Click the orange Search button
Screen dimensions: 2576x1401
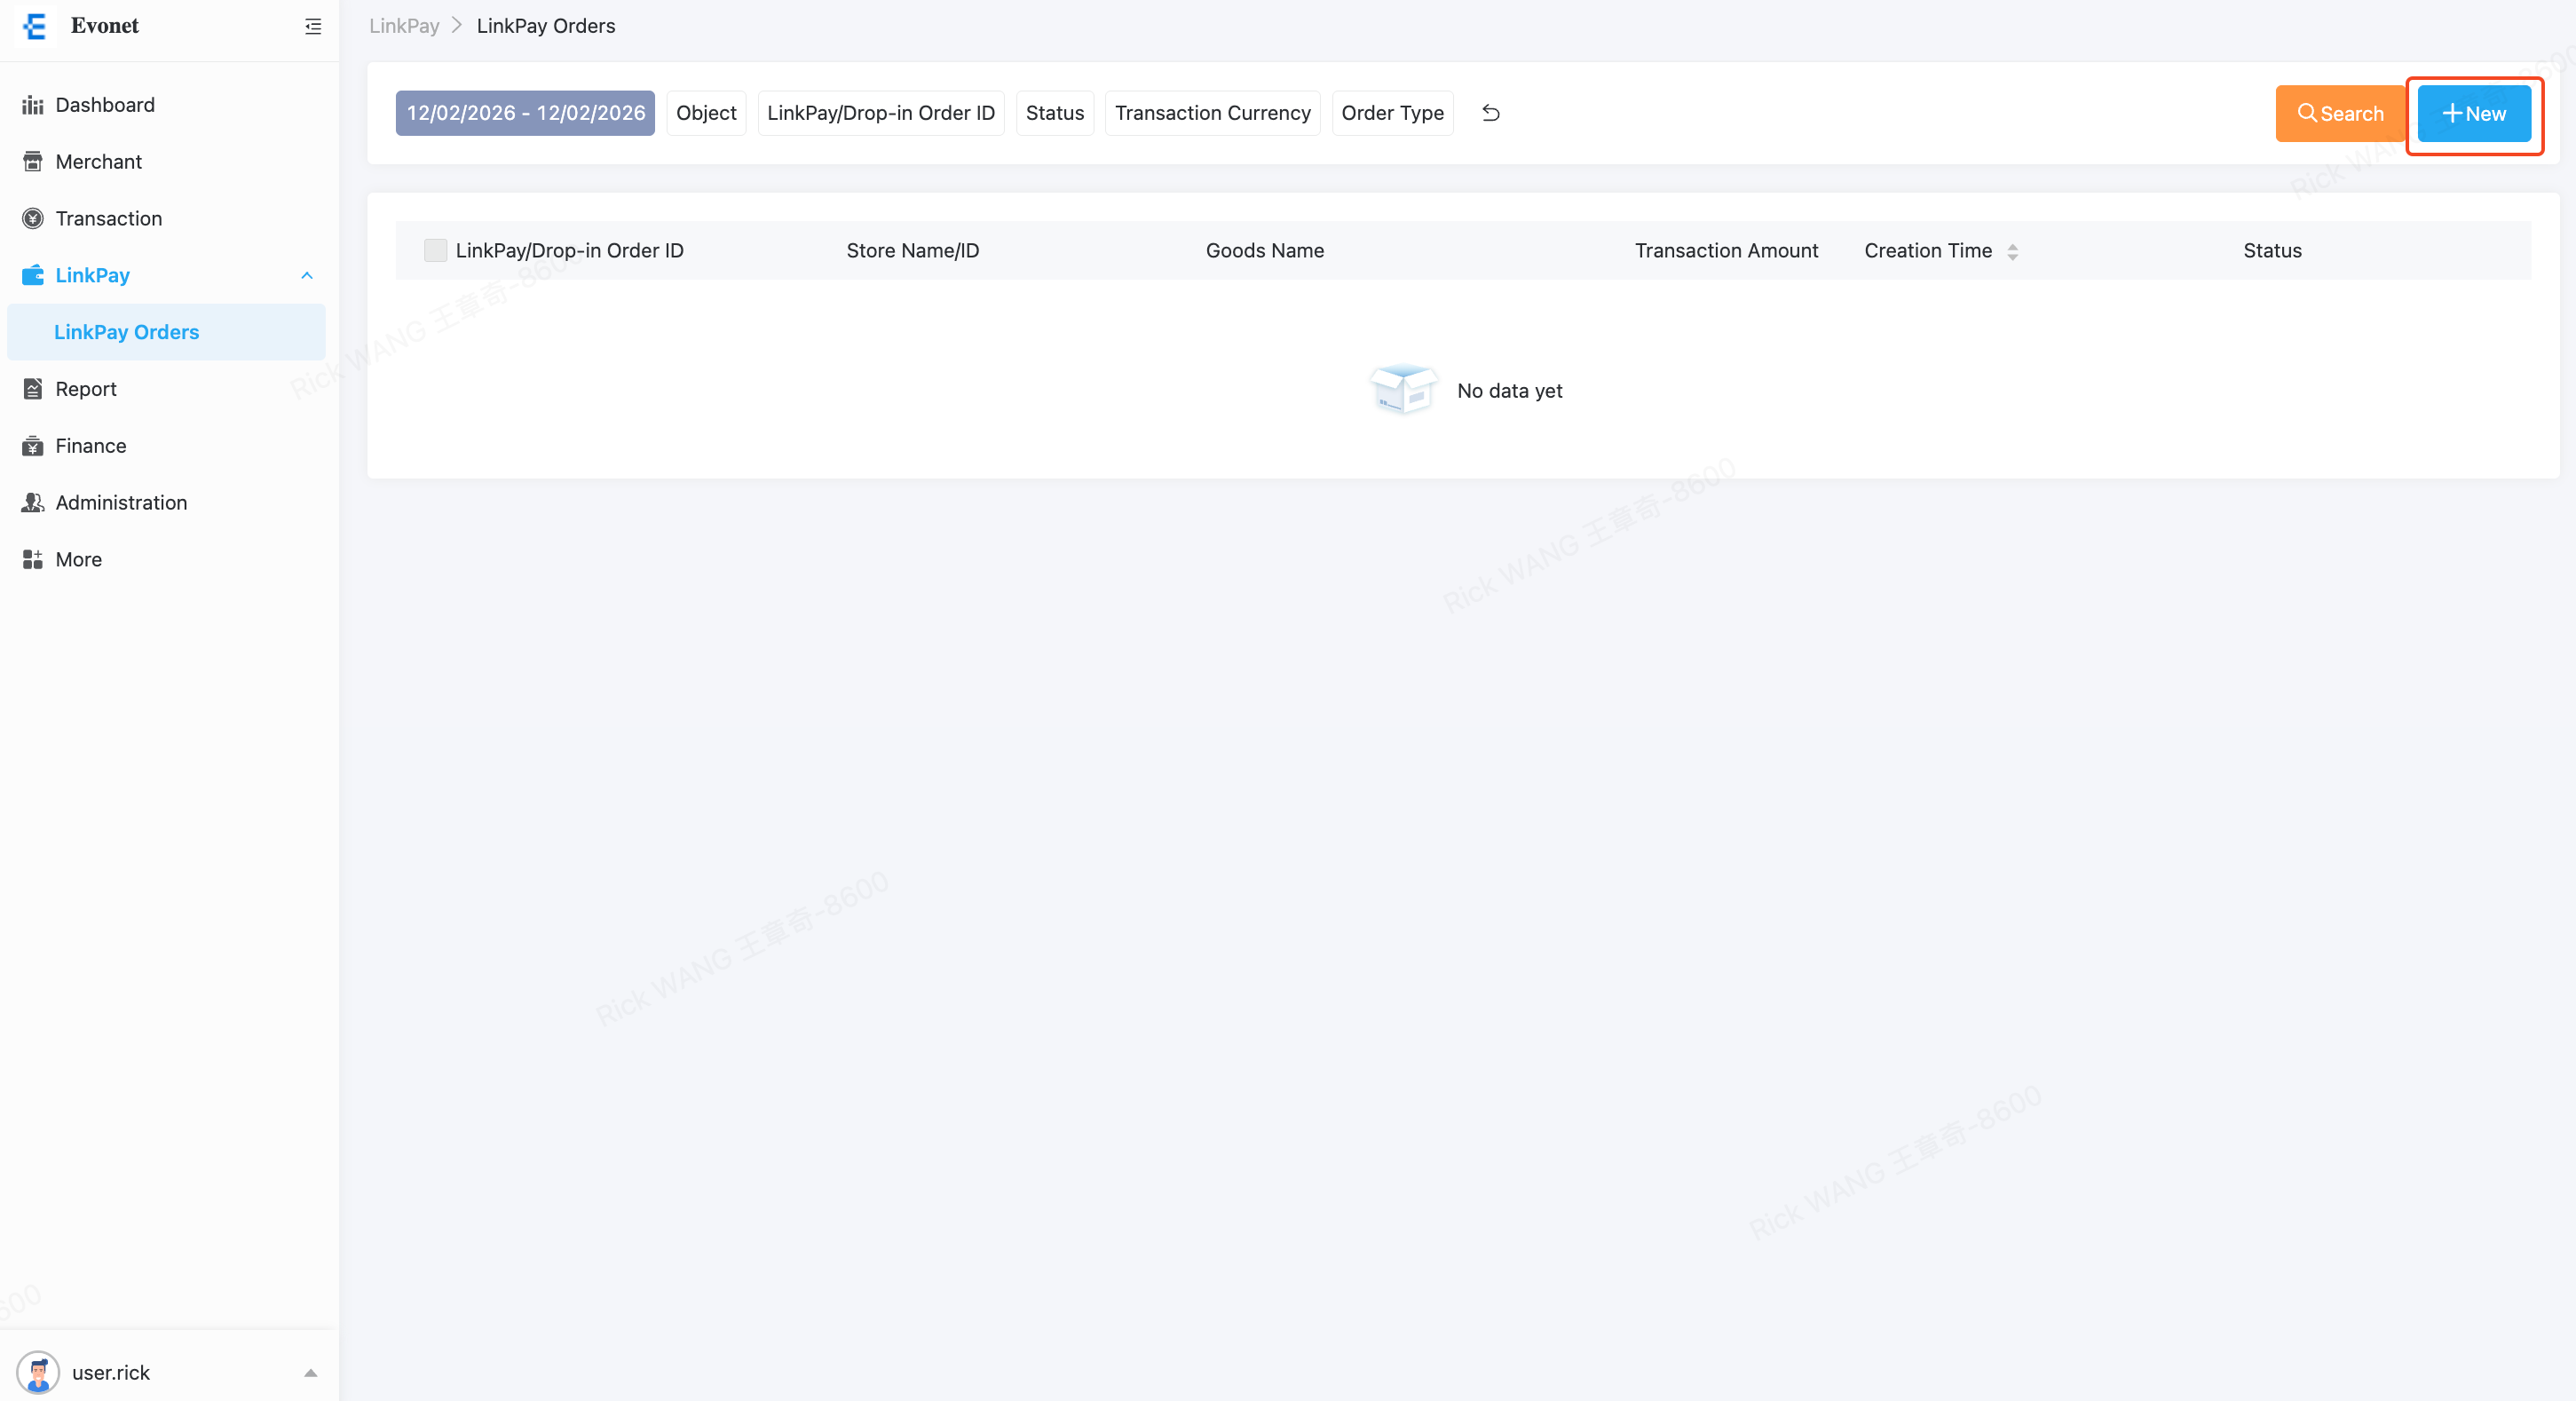click(2339, 114)
